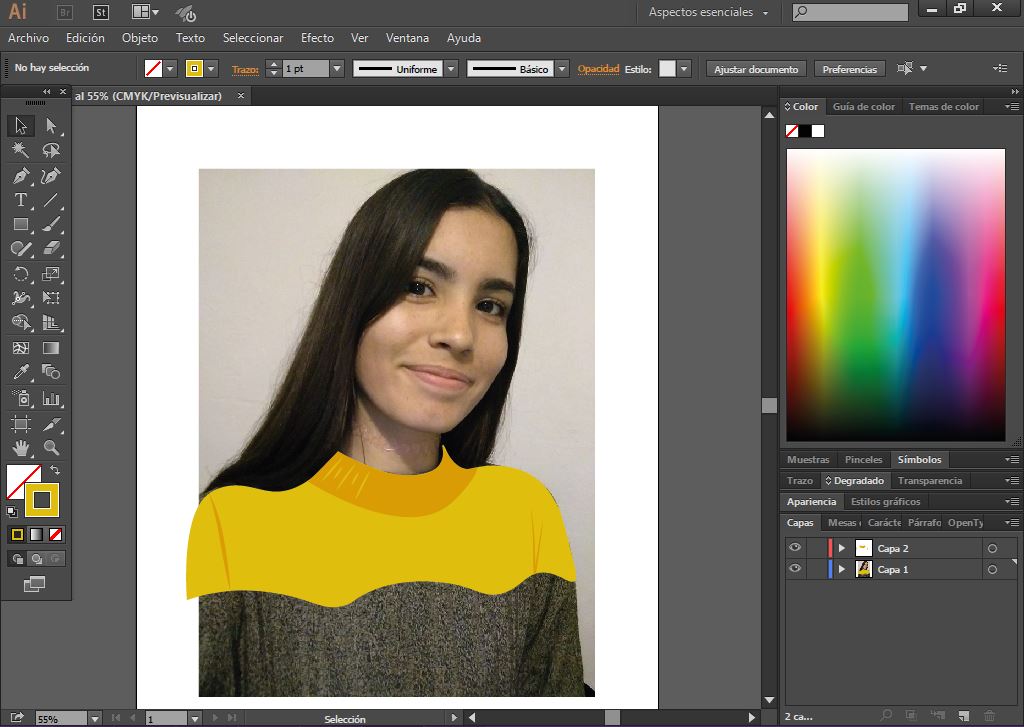This screenshot has height=727, width=1024.
Task: Click the vertical scrollbar thumb
Action: [x=769, y=405]
